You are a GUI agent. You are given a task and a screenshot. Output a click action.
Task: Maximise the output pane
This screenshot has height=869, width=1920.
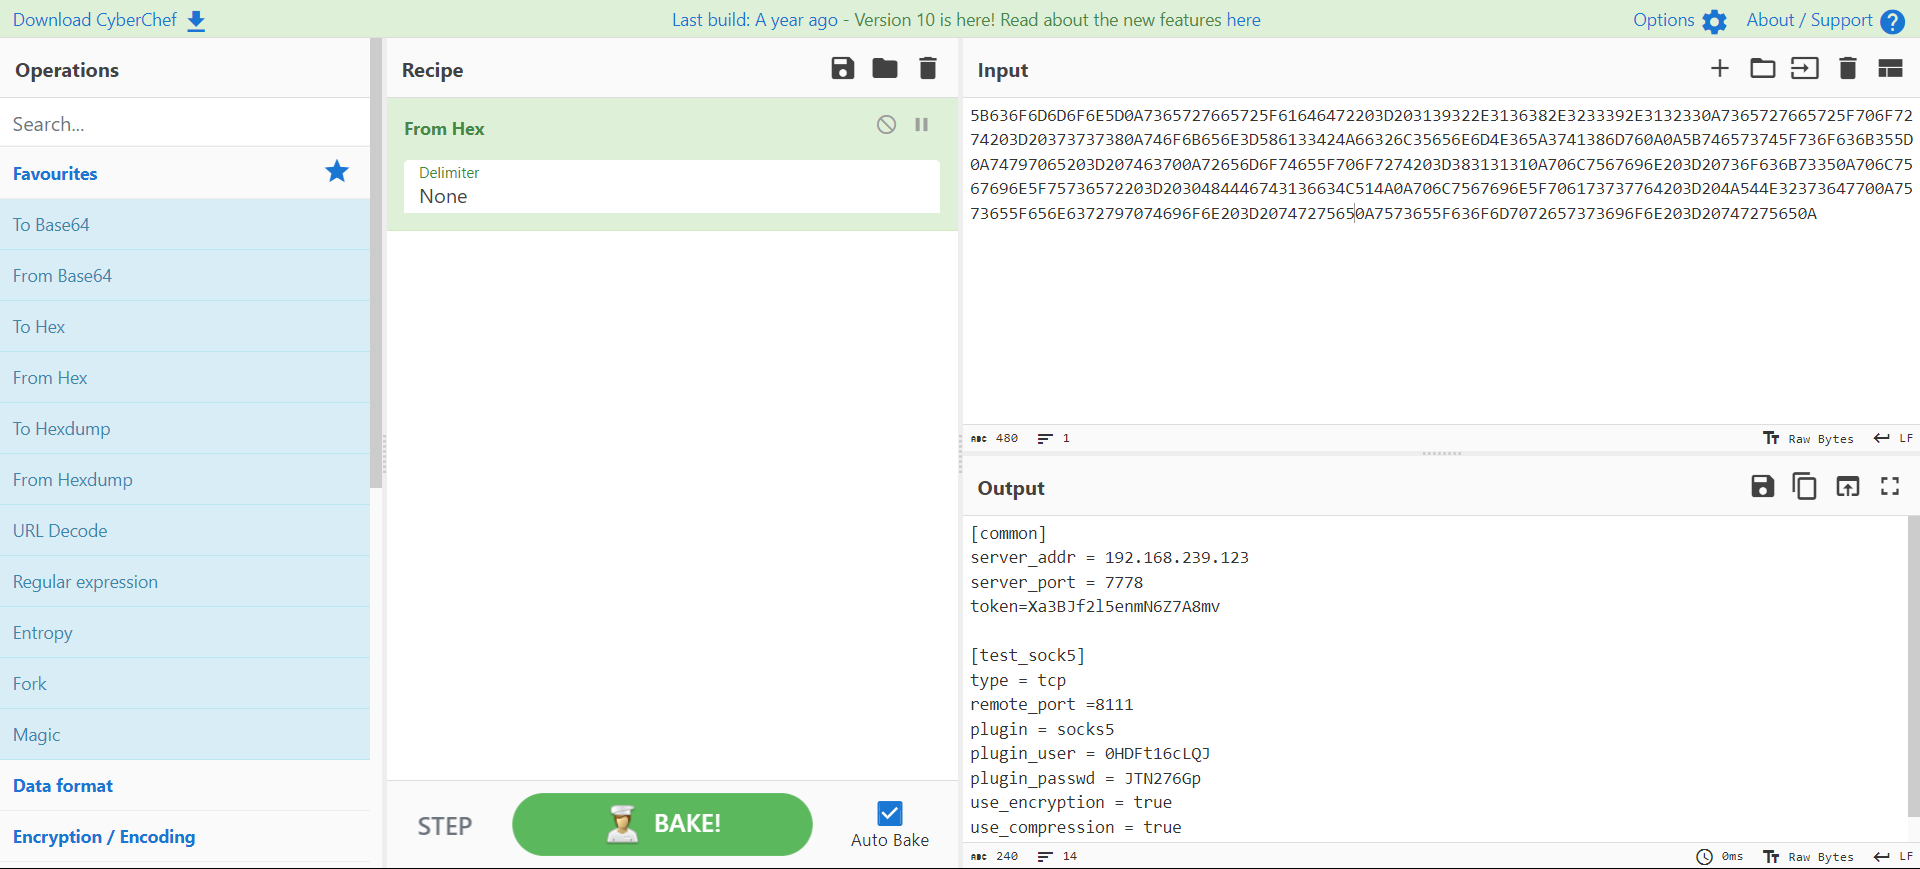point(1890,486)
